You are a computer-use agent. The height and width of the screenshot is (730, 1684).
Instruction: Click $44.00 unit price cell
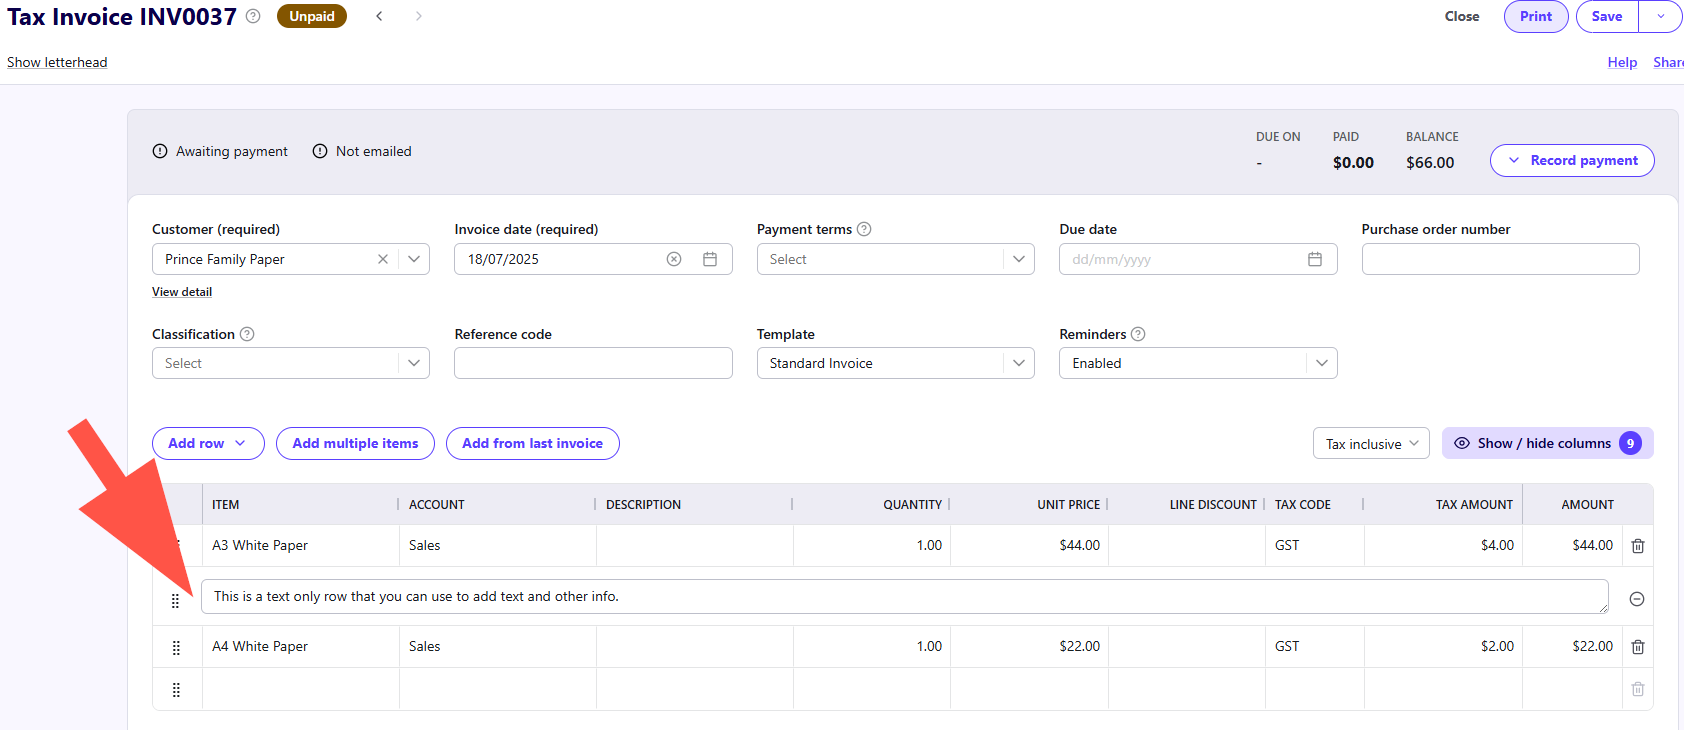[1029, 546]
